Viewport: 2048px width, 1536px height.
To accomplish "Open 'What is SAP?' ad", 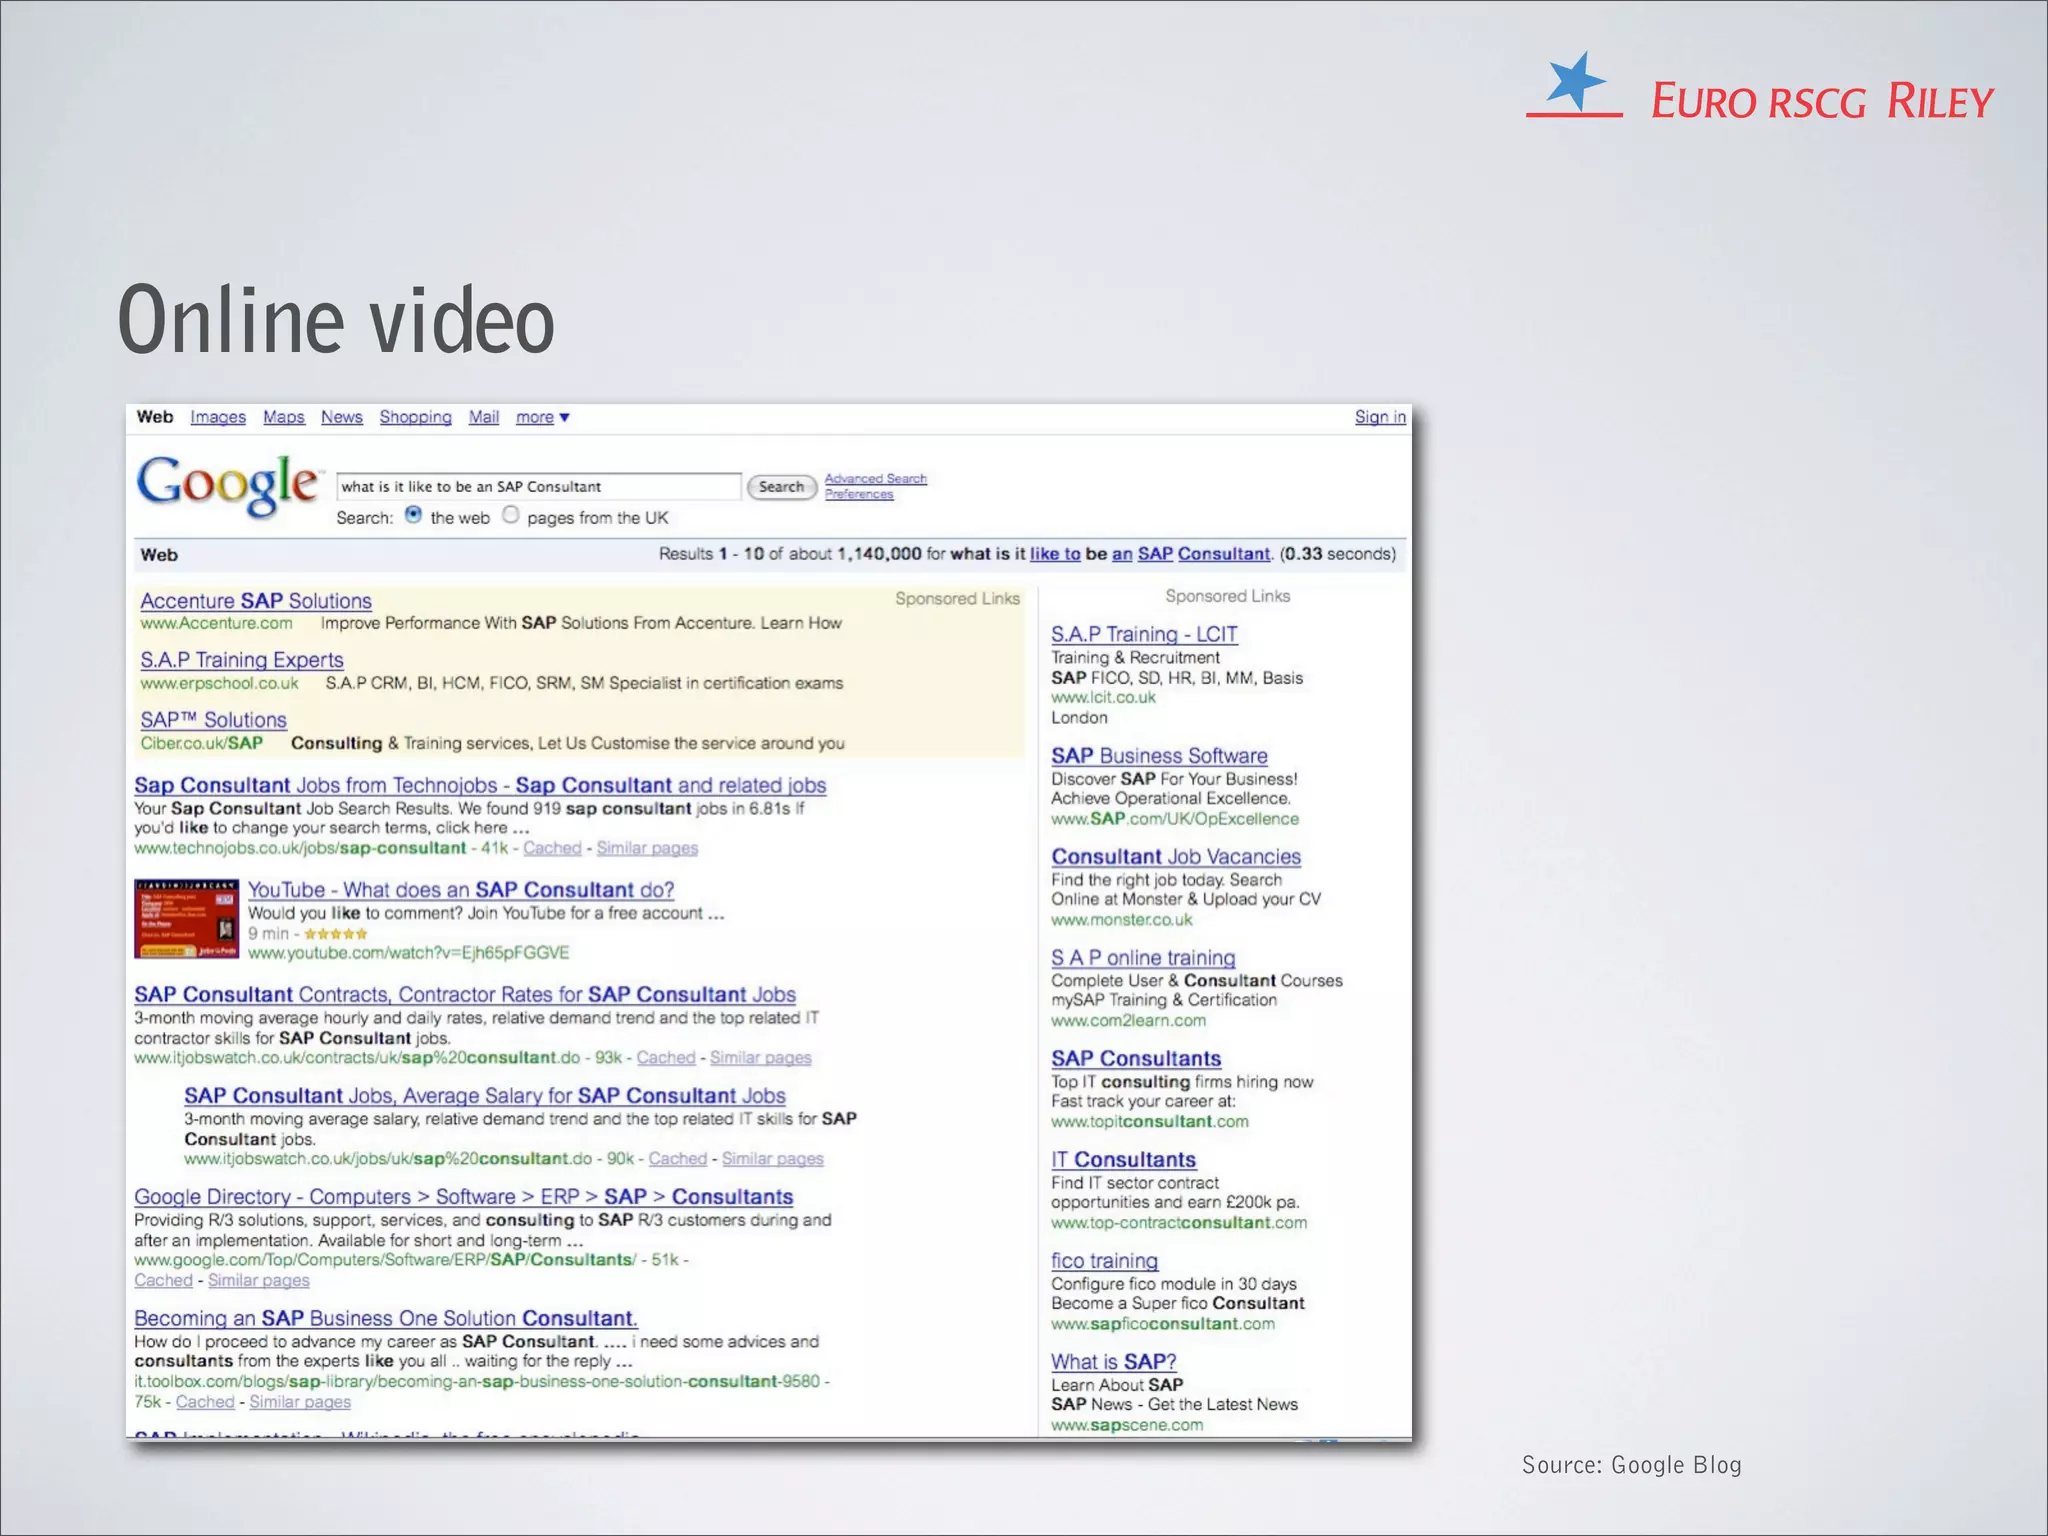I will 1114,1362.
